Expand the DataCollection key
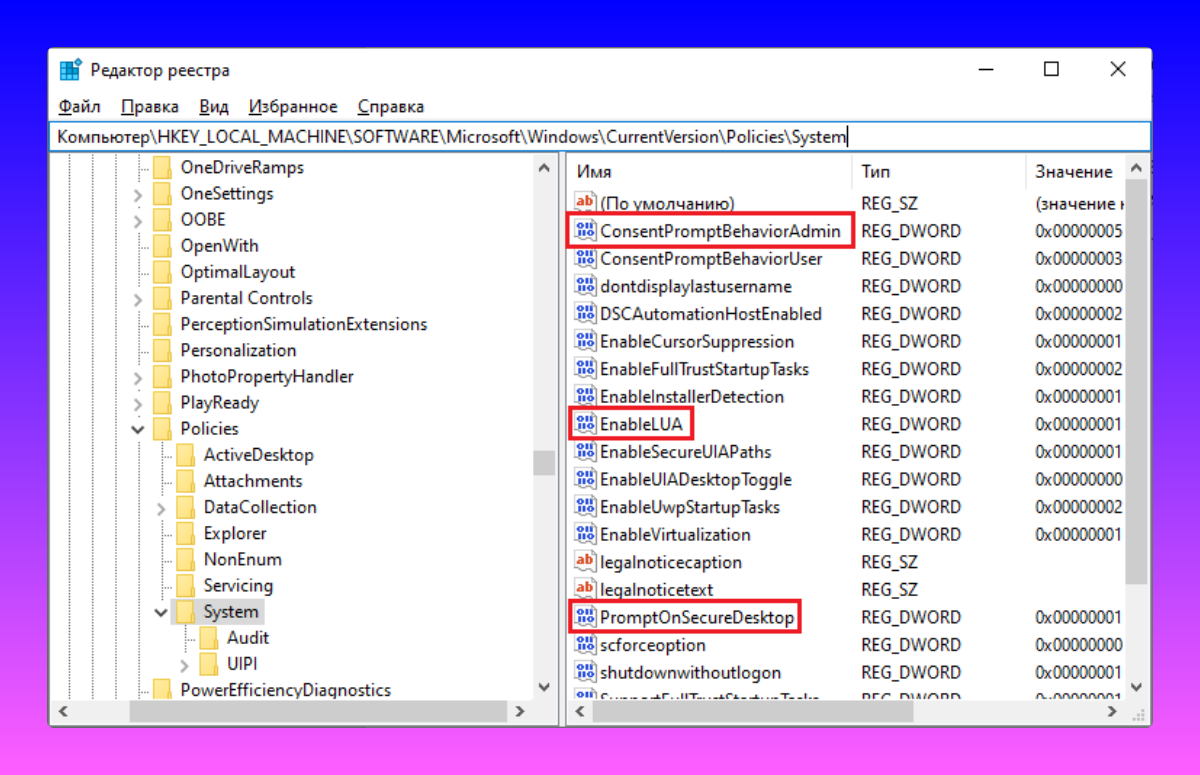Screen dimensions: 1200x775 161,508
